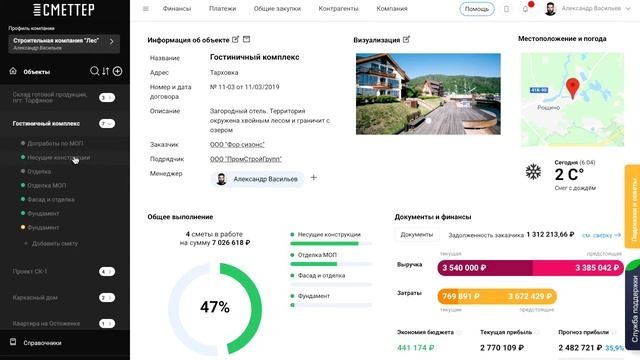The image size is (640, 360).
Task: Expand the Каркасный дом estimate counter
Action: point(107,298)
